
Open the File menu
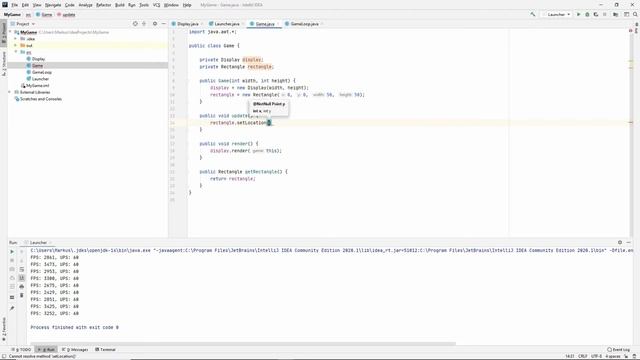pos(14,5)
